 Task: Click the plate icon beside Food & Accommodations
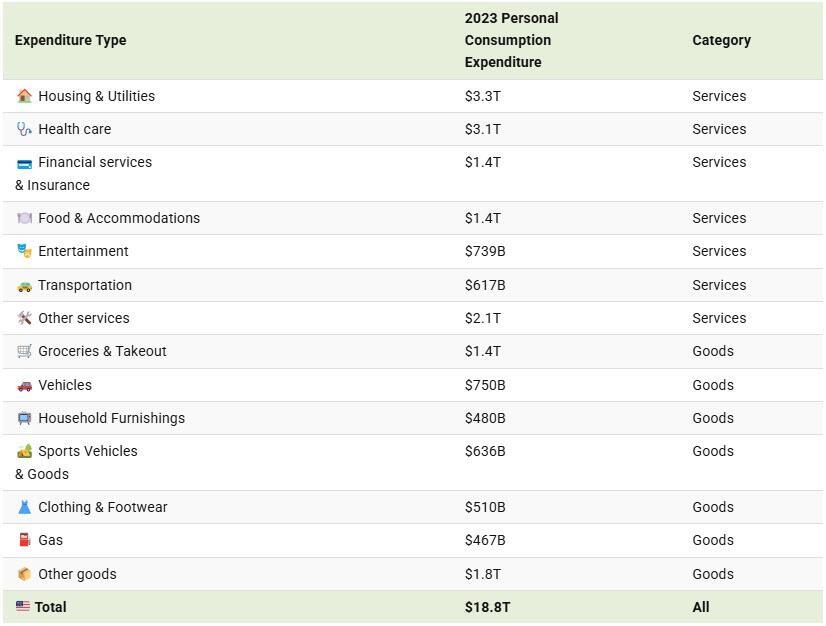coord(24,218)
